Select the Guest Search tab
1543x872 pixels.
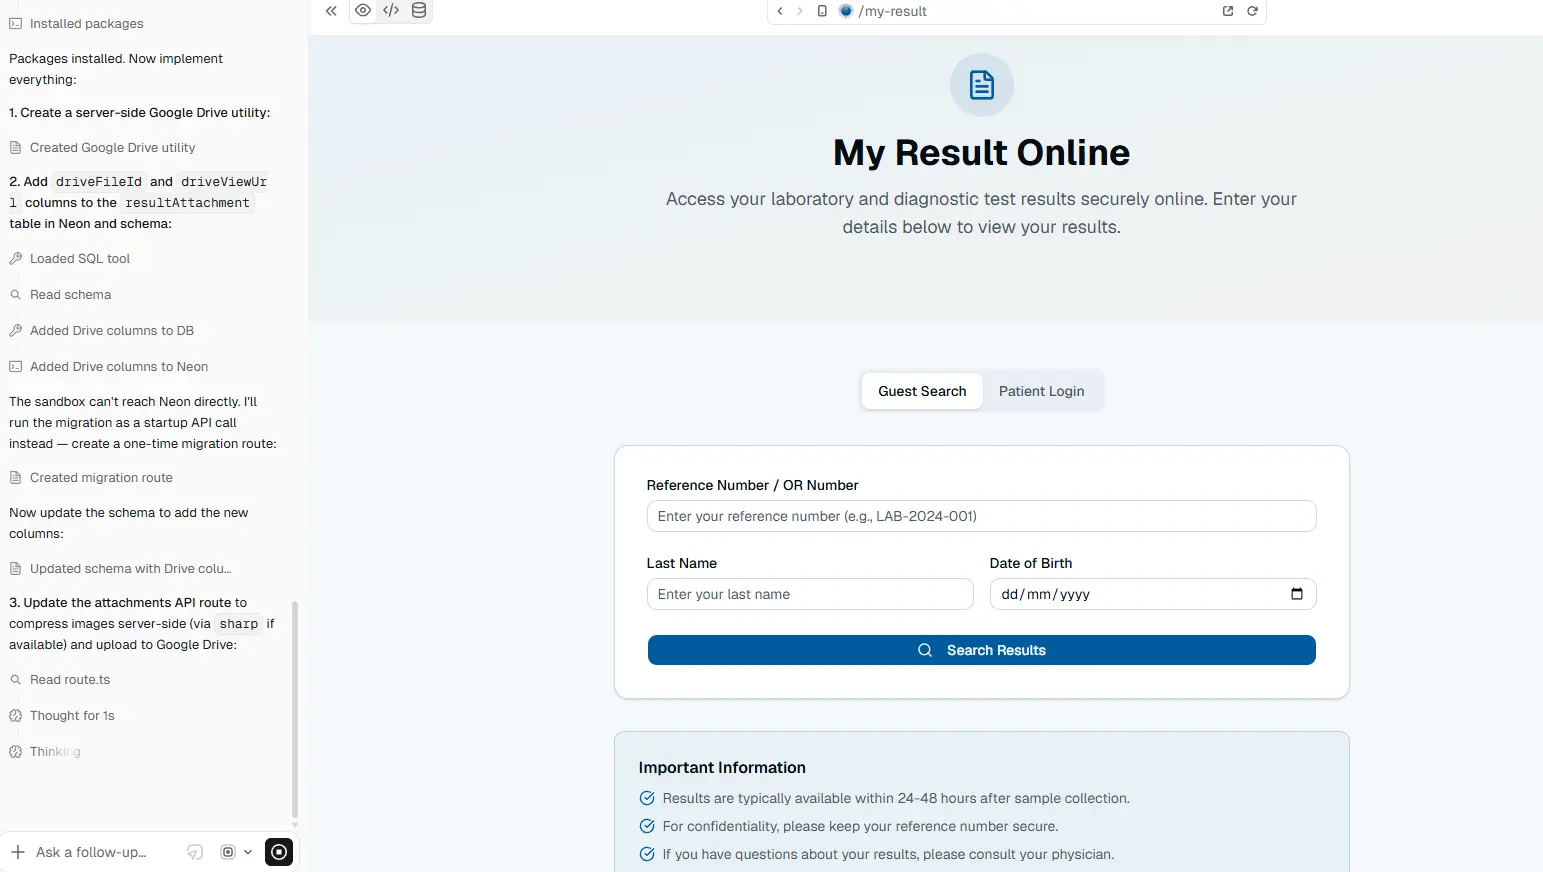pos(922,391)
